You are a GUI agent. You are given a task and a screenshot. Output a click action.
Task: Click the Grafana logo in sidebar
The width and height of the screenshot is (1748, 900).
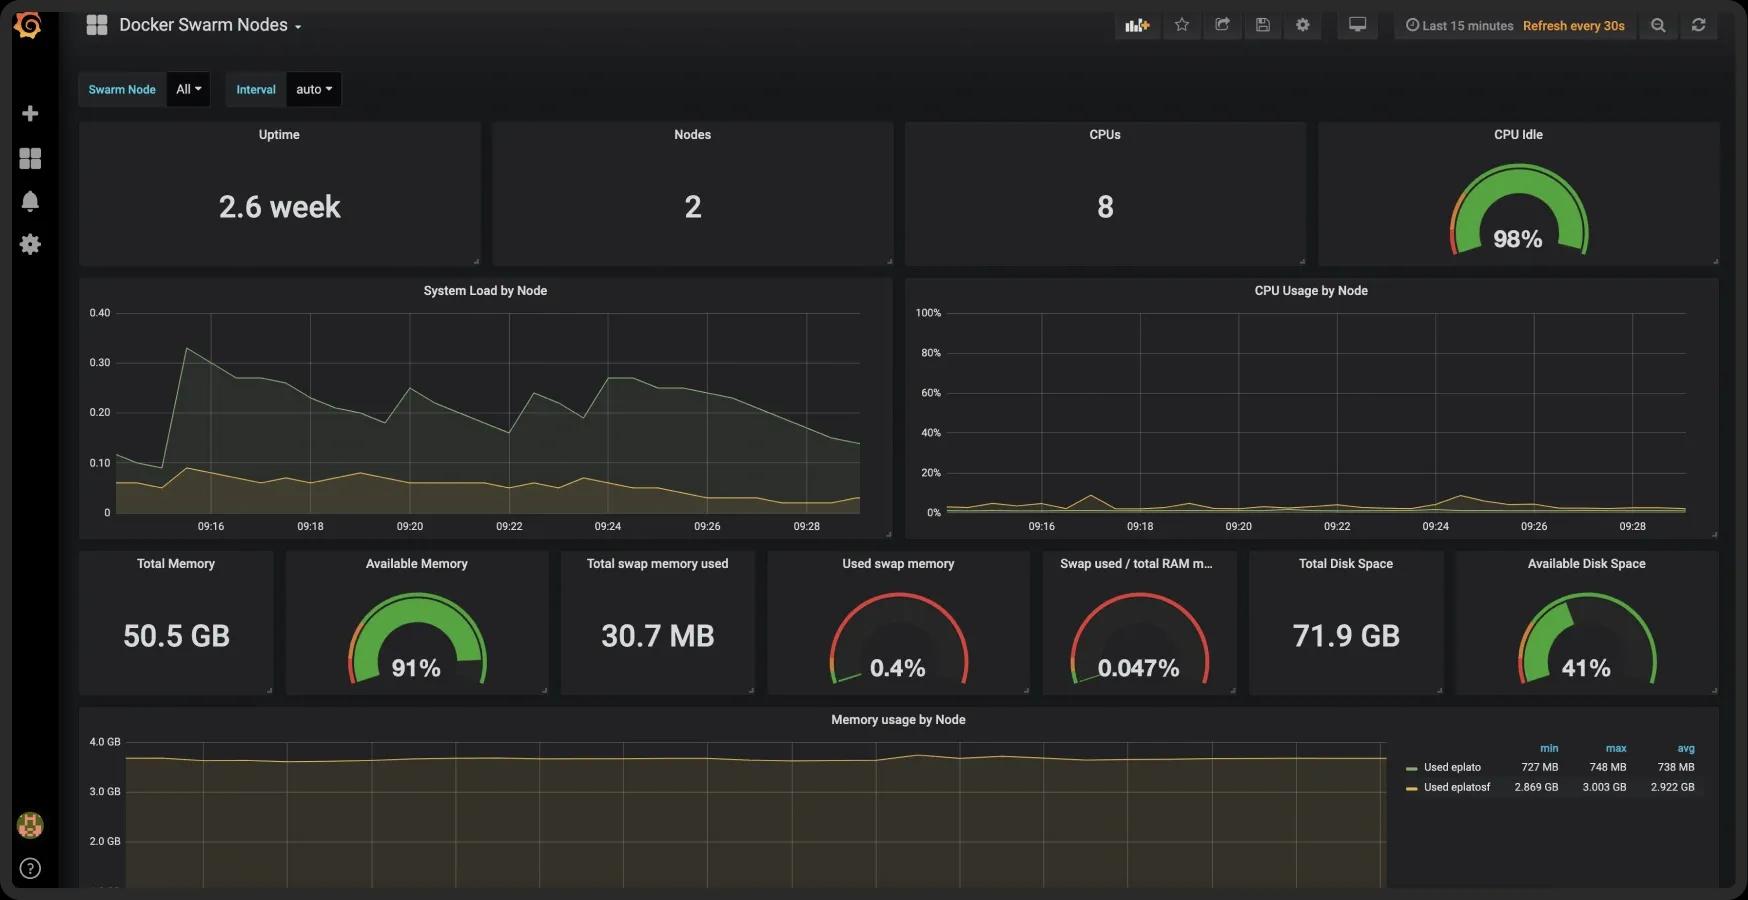28,25
